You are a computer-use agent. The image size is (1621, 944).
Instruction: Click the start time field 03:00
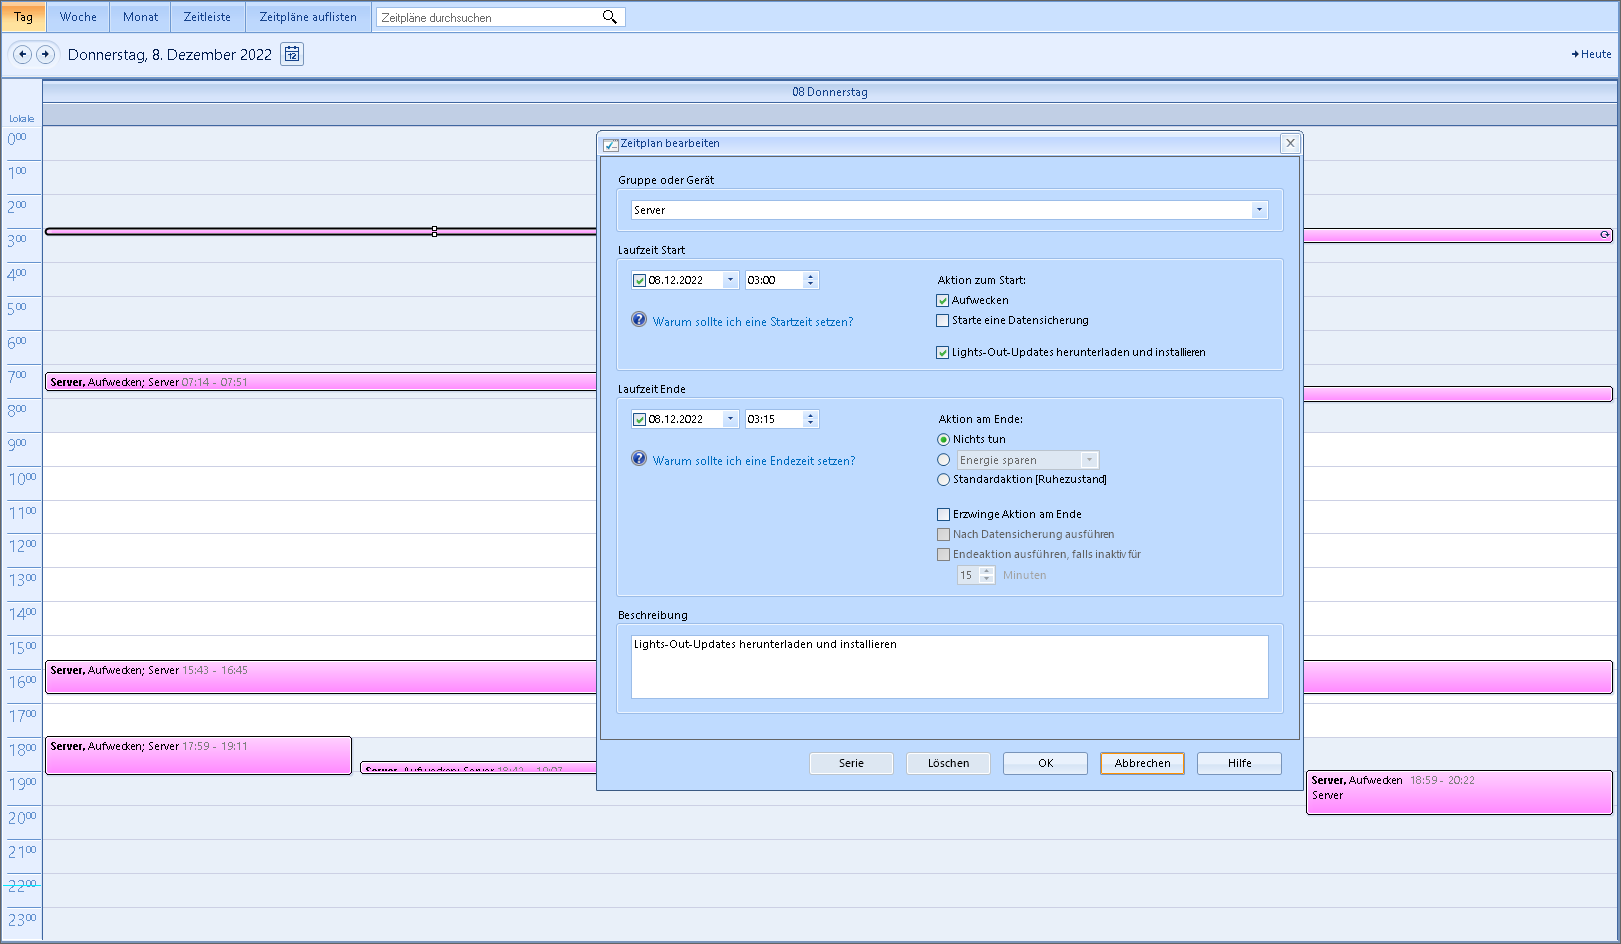[774, 280]
